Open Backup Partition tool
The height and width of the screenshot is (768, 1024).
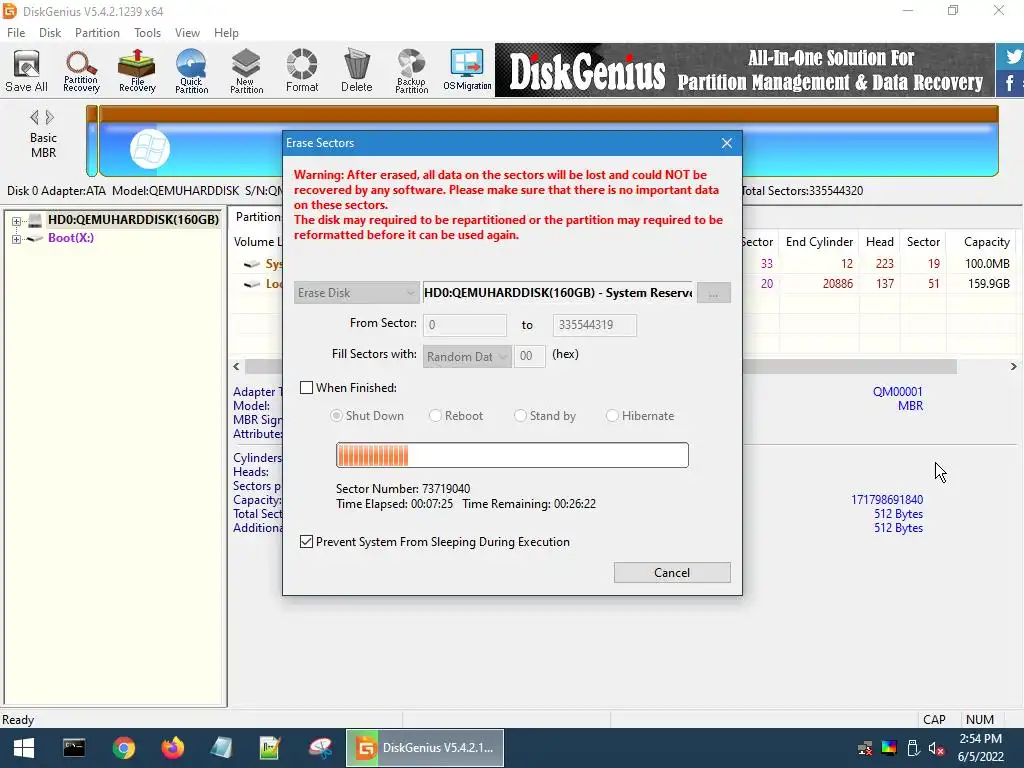point(411,71)
